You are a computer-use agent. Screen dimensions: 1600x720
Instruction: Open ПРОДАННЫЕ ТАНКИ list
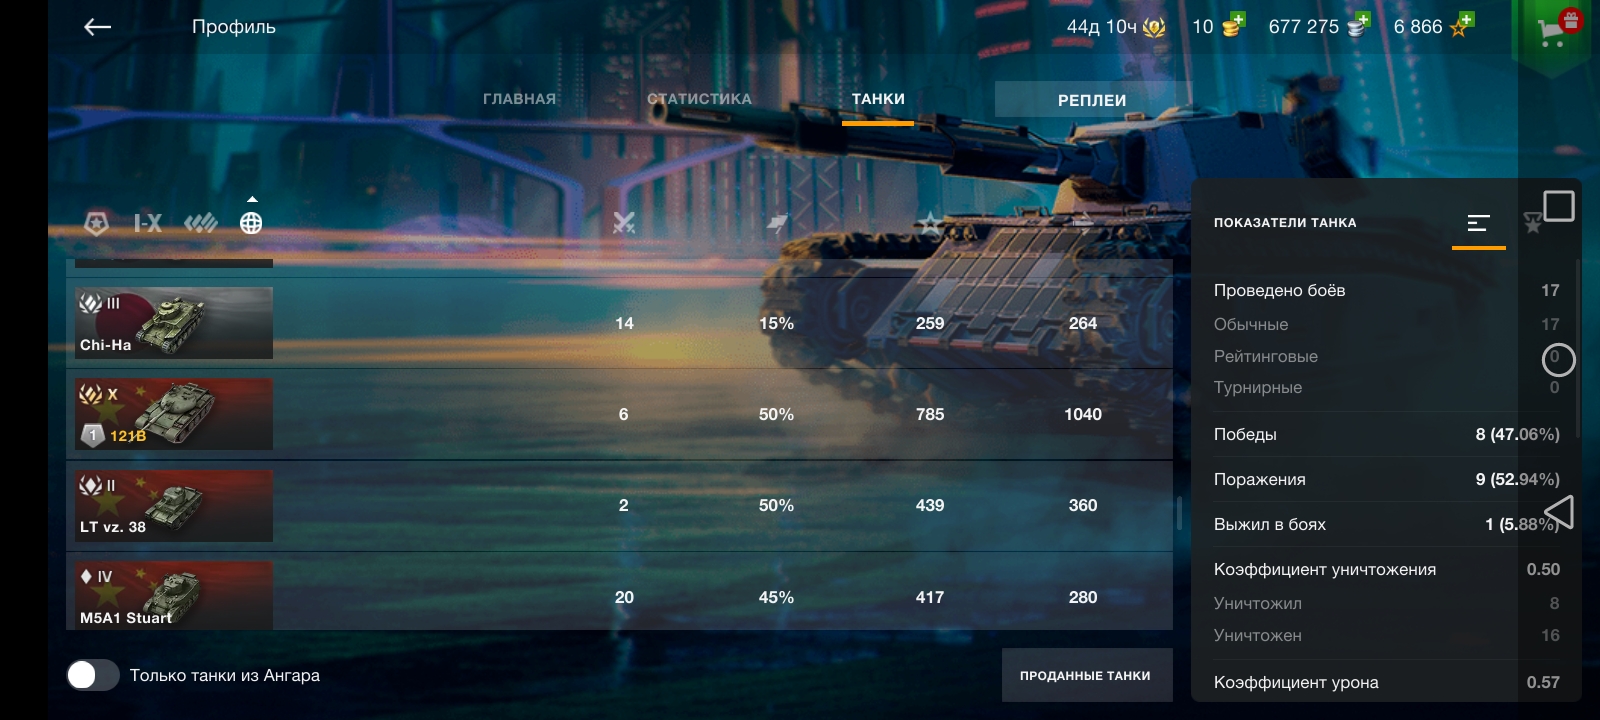click(x=1086, y=675)
